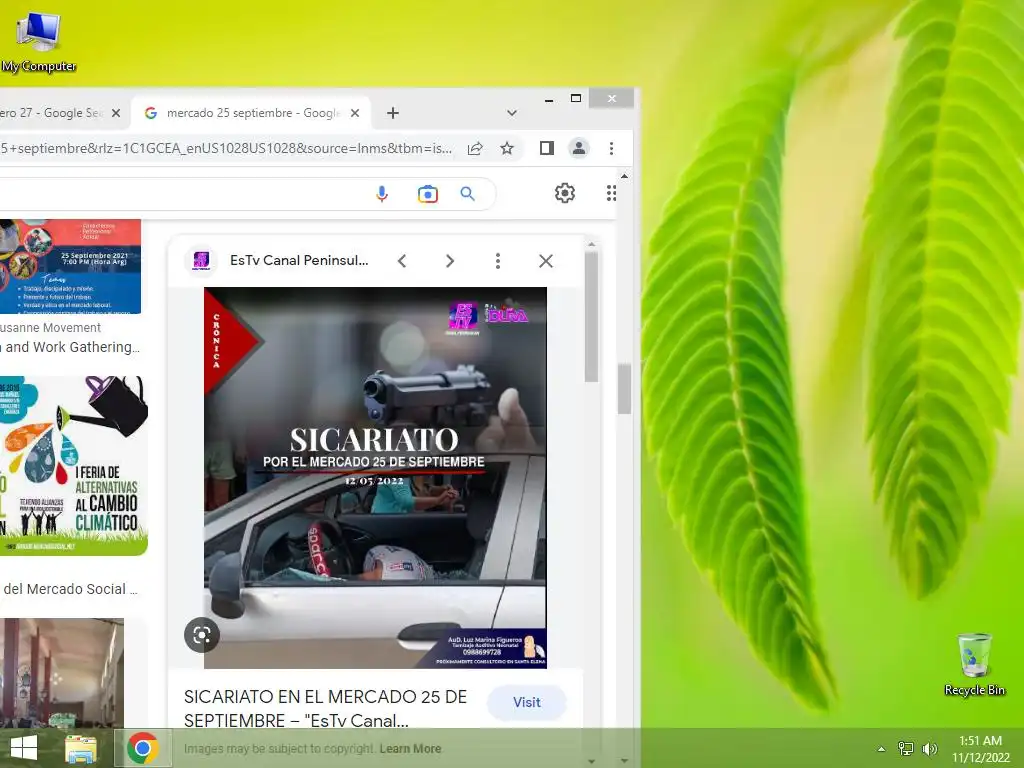Start voice search with the microphone icon
Image resolution: width=1024 pixels, height=768 pixels.
tap(382, 193)
